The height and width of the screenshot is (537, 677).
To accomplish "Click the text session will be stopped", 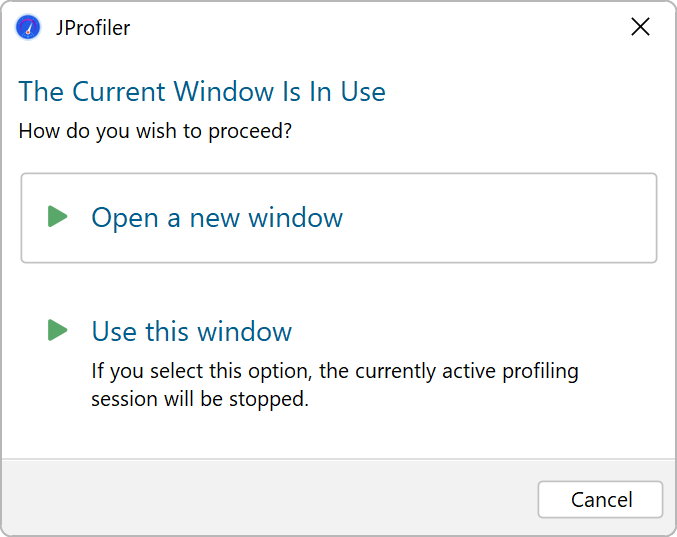I will (x=200, y=399).
